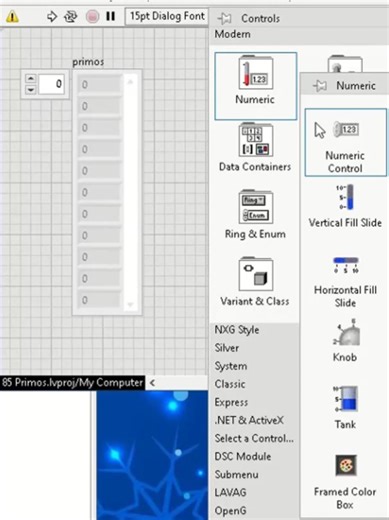Click the Run arrow button
This screenshot has height=520, width=389.
pos(51,16)
